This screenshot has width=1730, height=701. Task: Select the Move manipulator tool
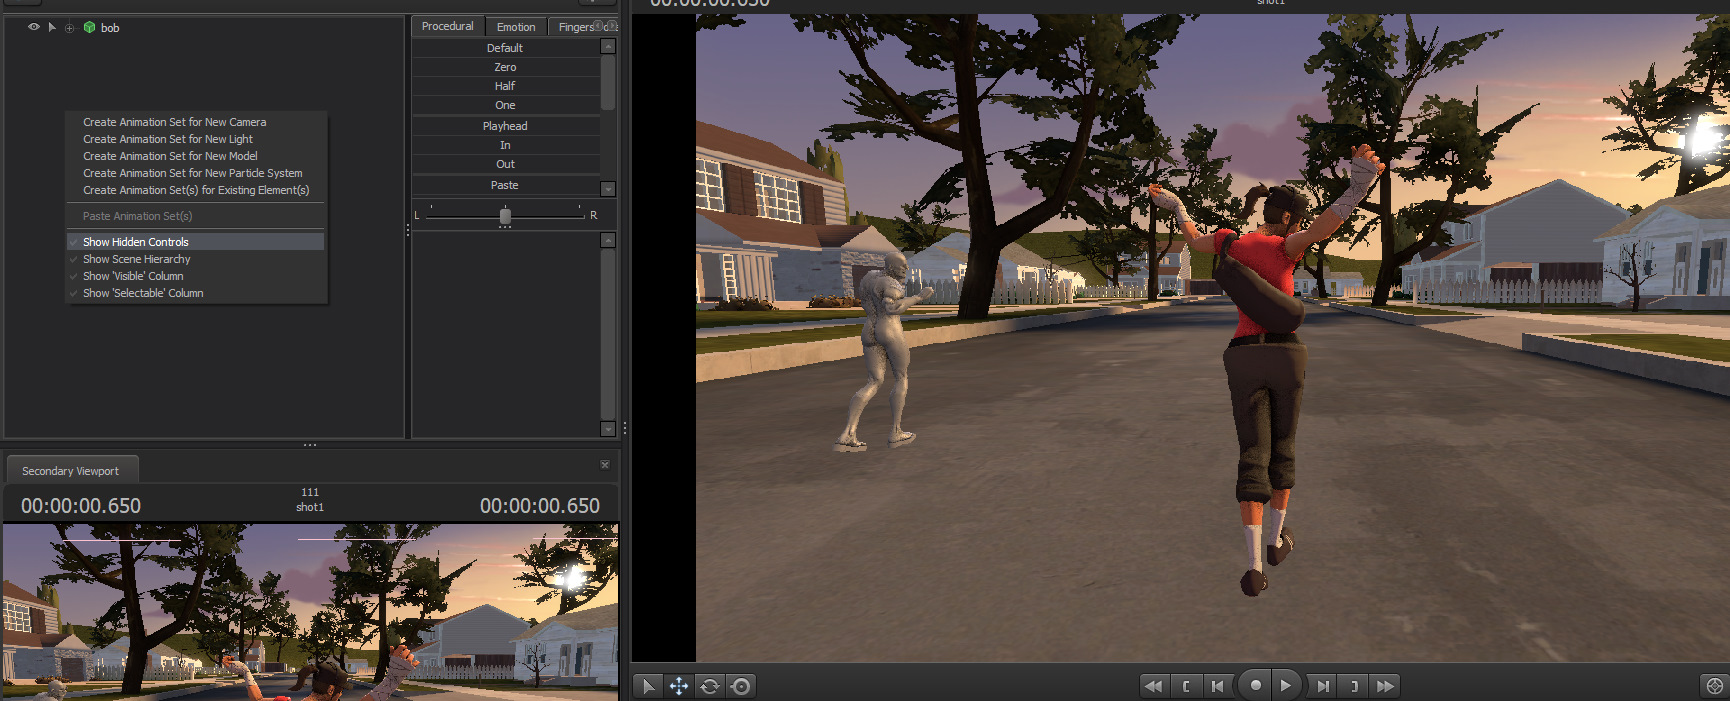tap(679, 686)
